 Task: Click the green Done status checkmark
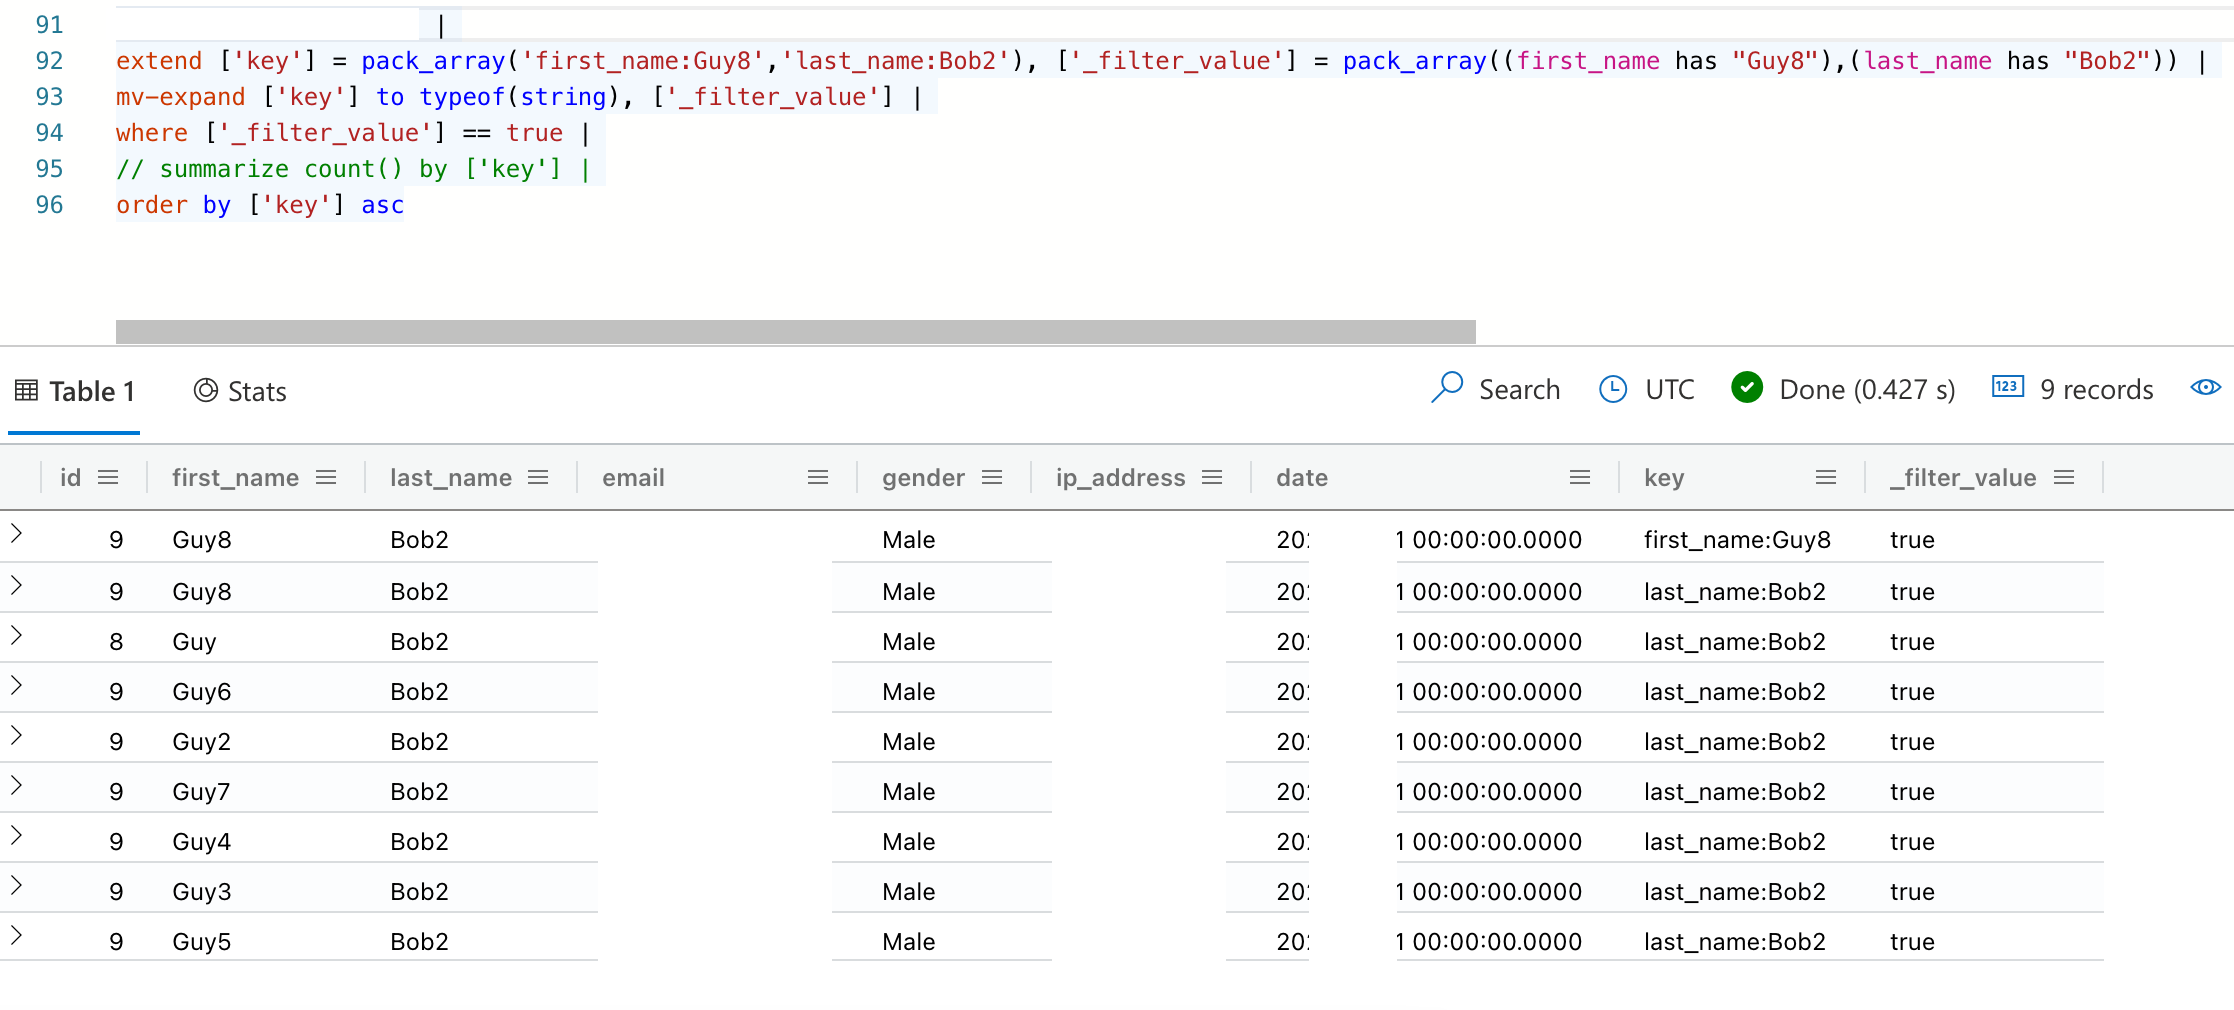pyautogui.click(x=1746, y=388)
